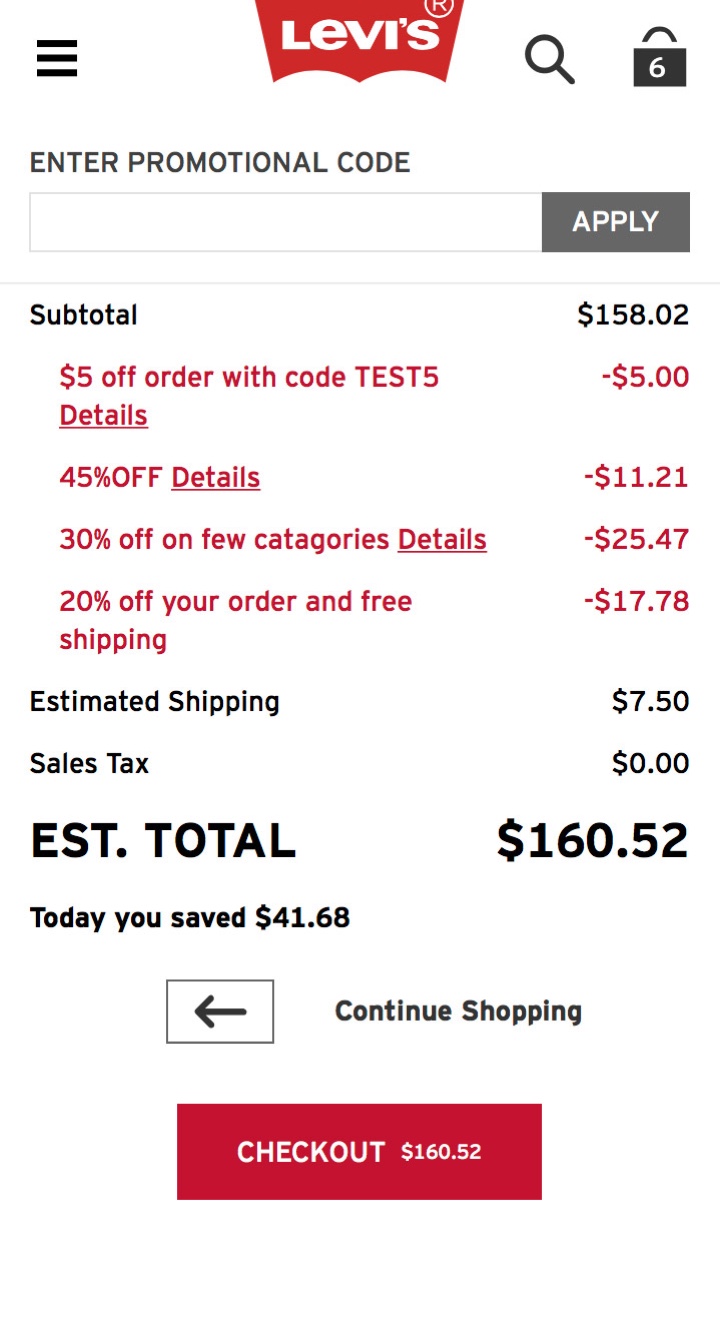View Details for the 45%OFF promotion
This screenshot has width=720, height=1334.
pos(216,477)
